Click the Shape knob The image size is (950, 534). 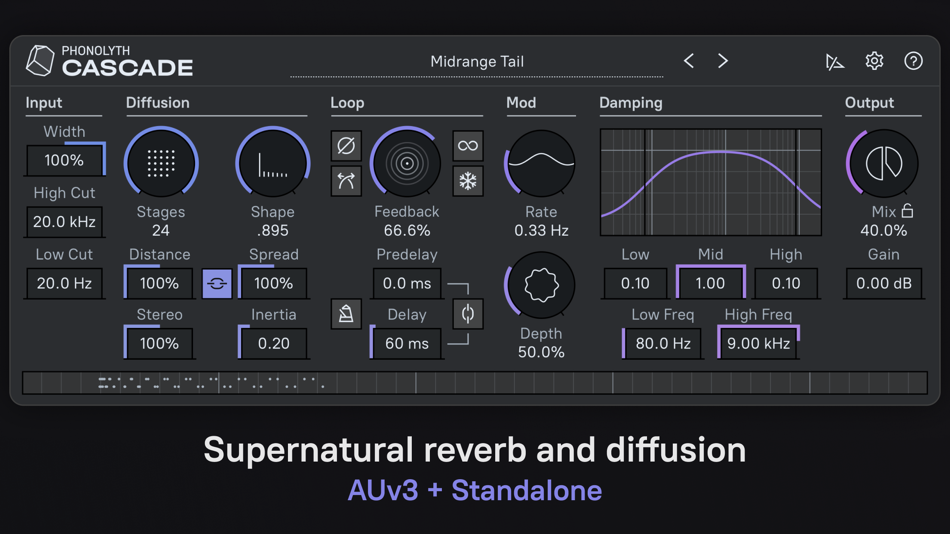273,162
